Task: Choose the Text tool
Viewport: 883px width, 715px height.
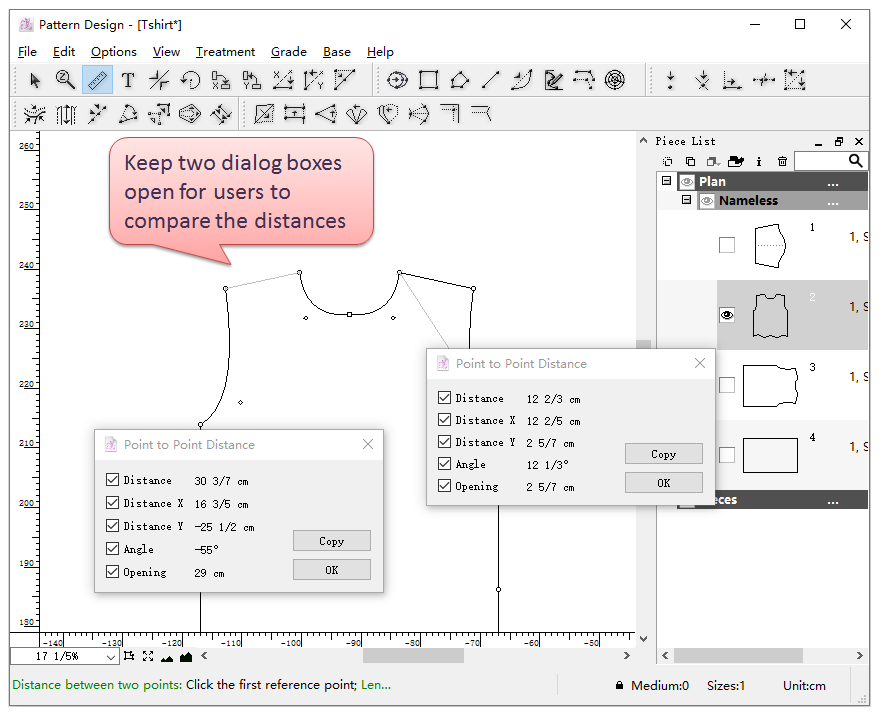Action: pos(128,80)
